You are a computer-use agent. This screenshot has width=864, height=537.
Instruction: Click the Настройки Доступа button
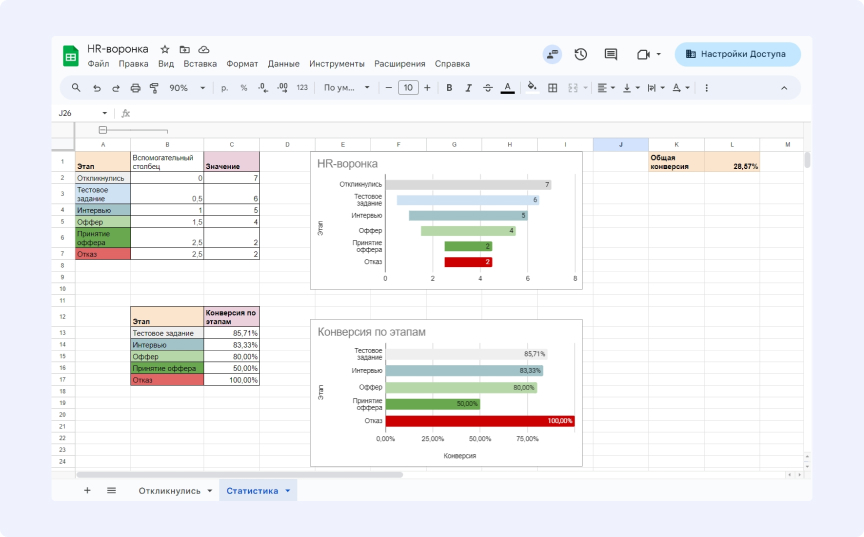(737, 54)
